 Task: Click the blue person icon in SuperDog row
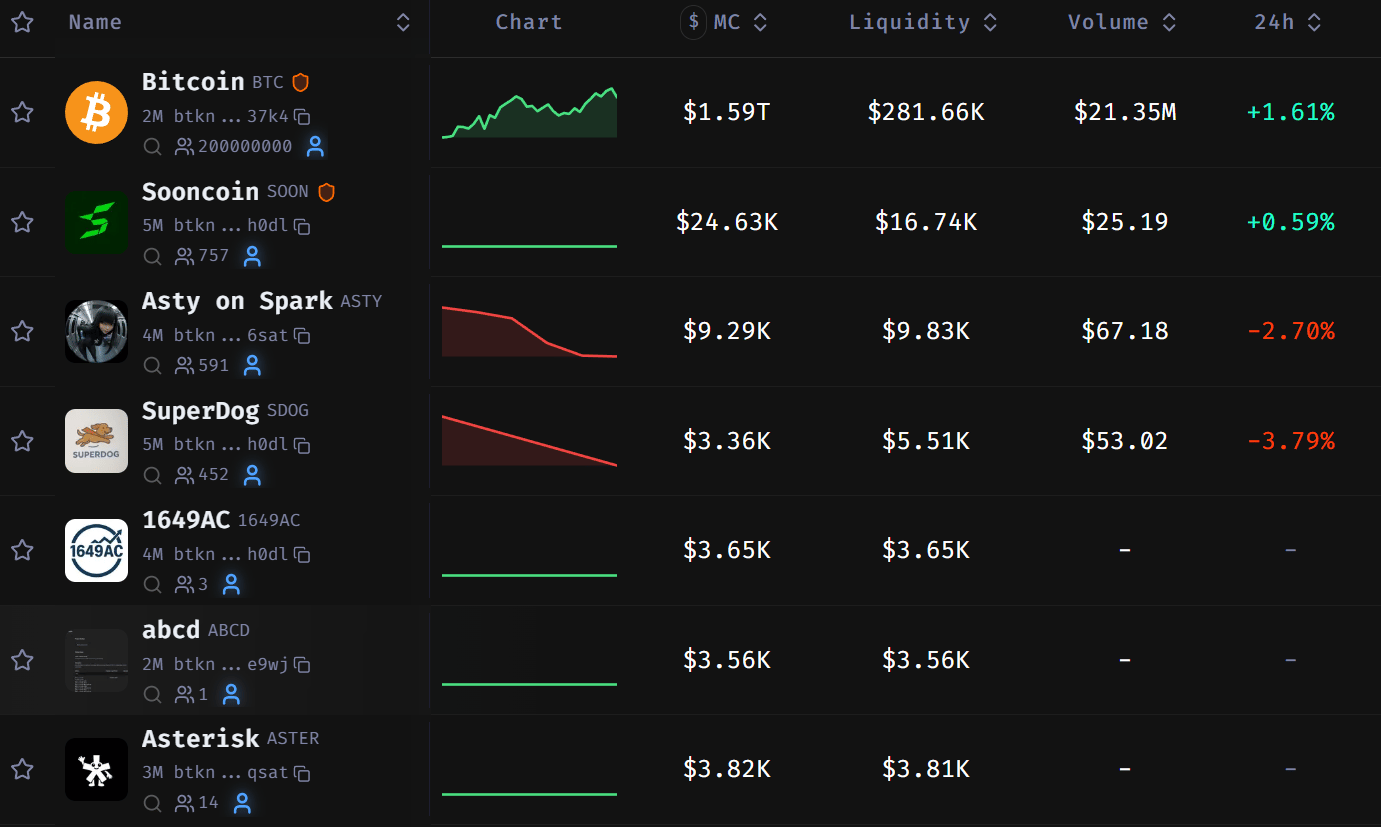click(253, 475)
